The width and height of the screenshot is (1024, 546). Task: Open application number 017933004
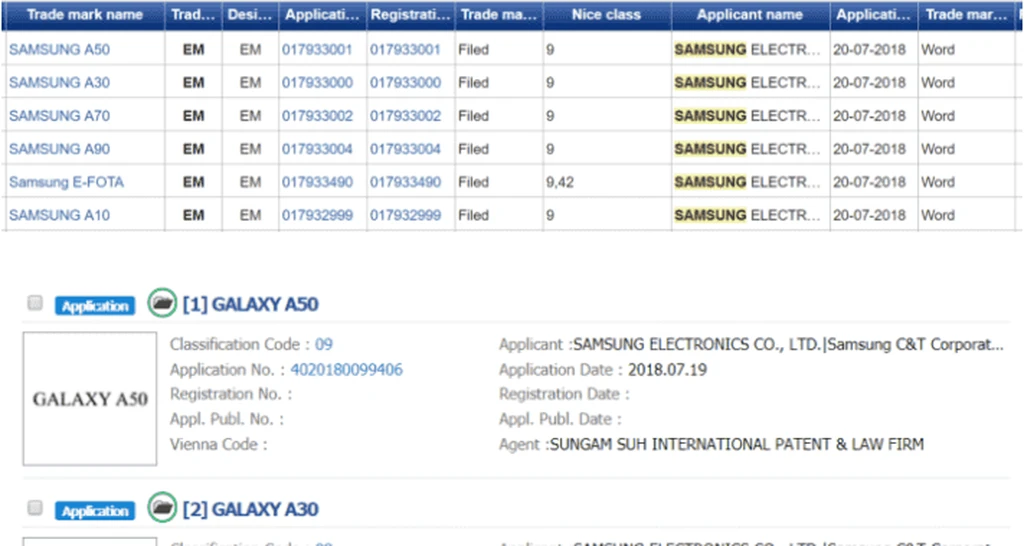coord(317,150)
